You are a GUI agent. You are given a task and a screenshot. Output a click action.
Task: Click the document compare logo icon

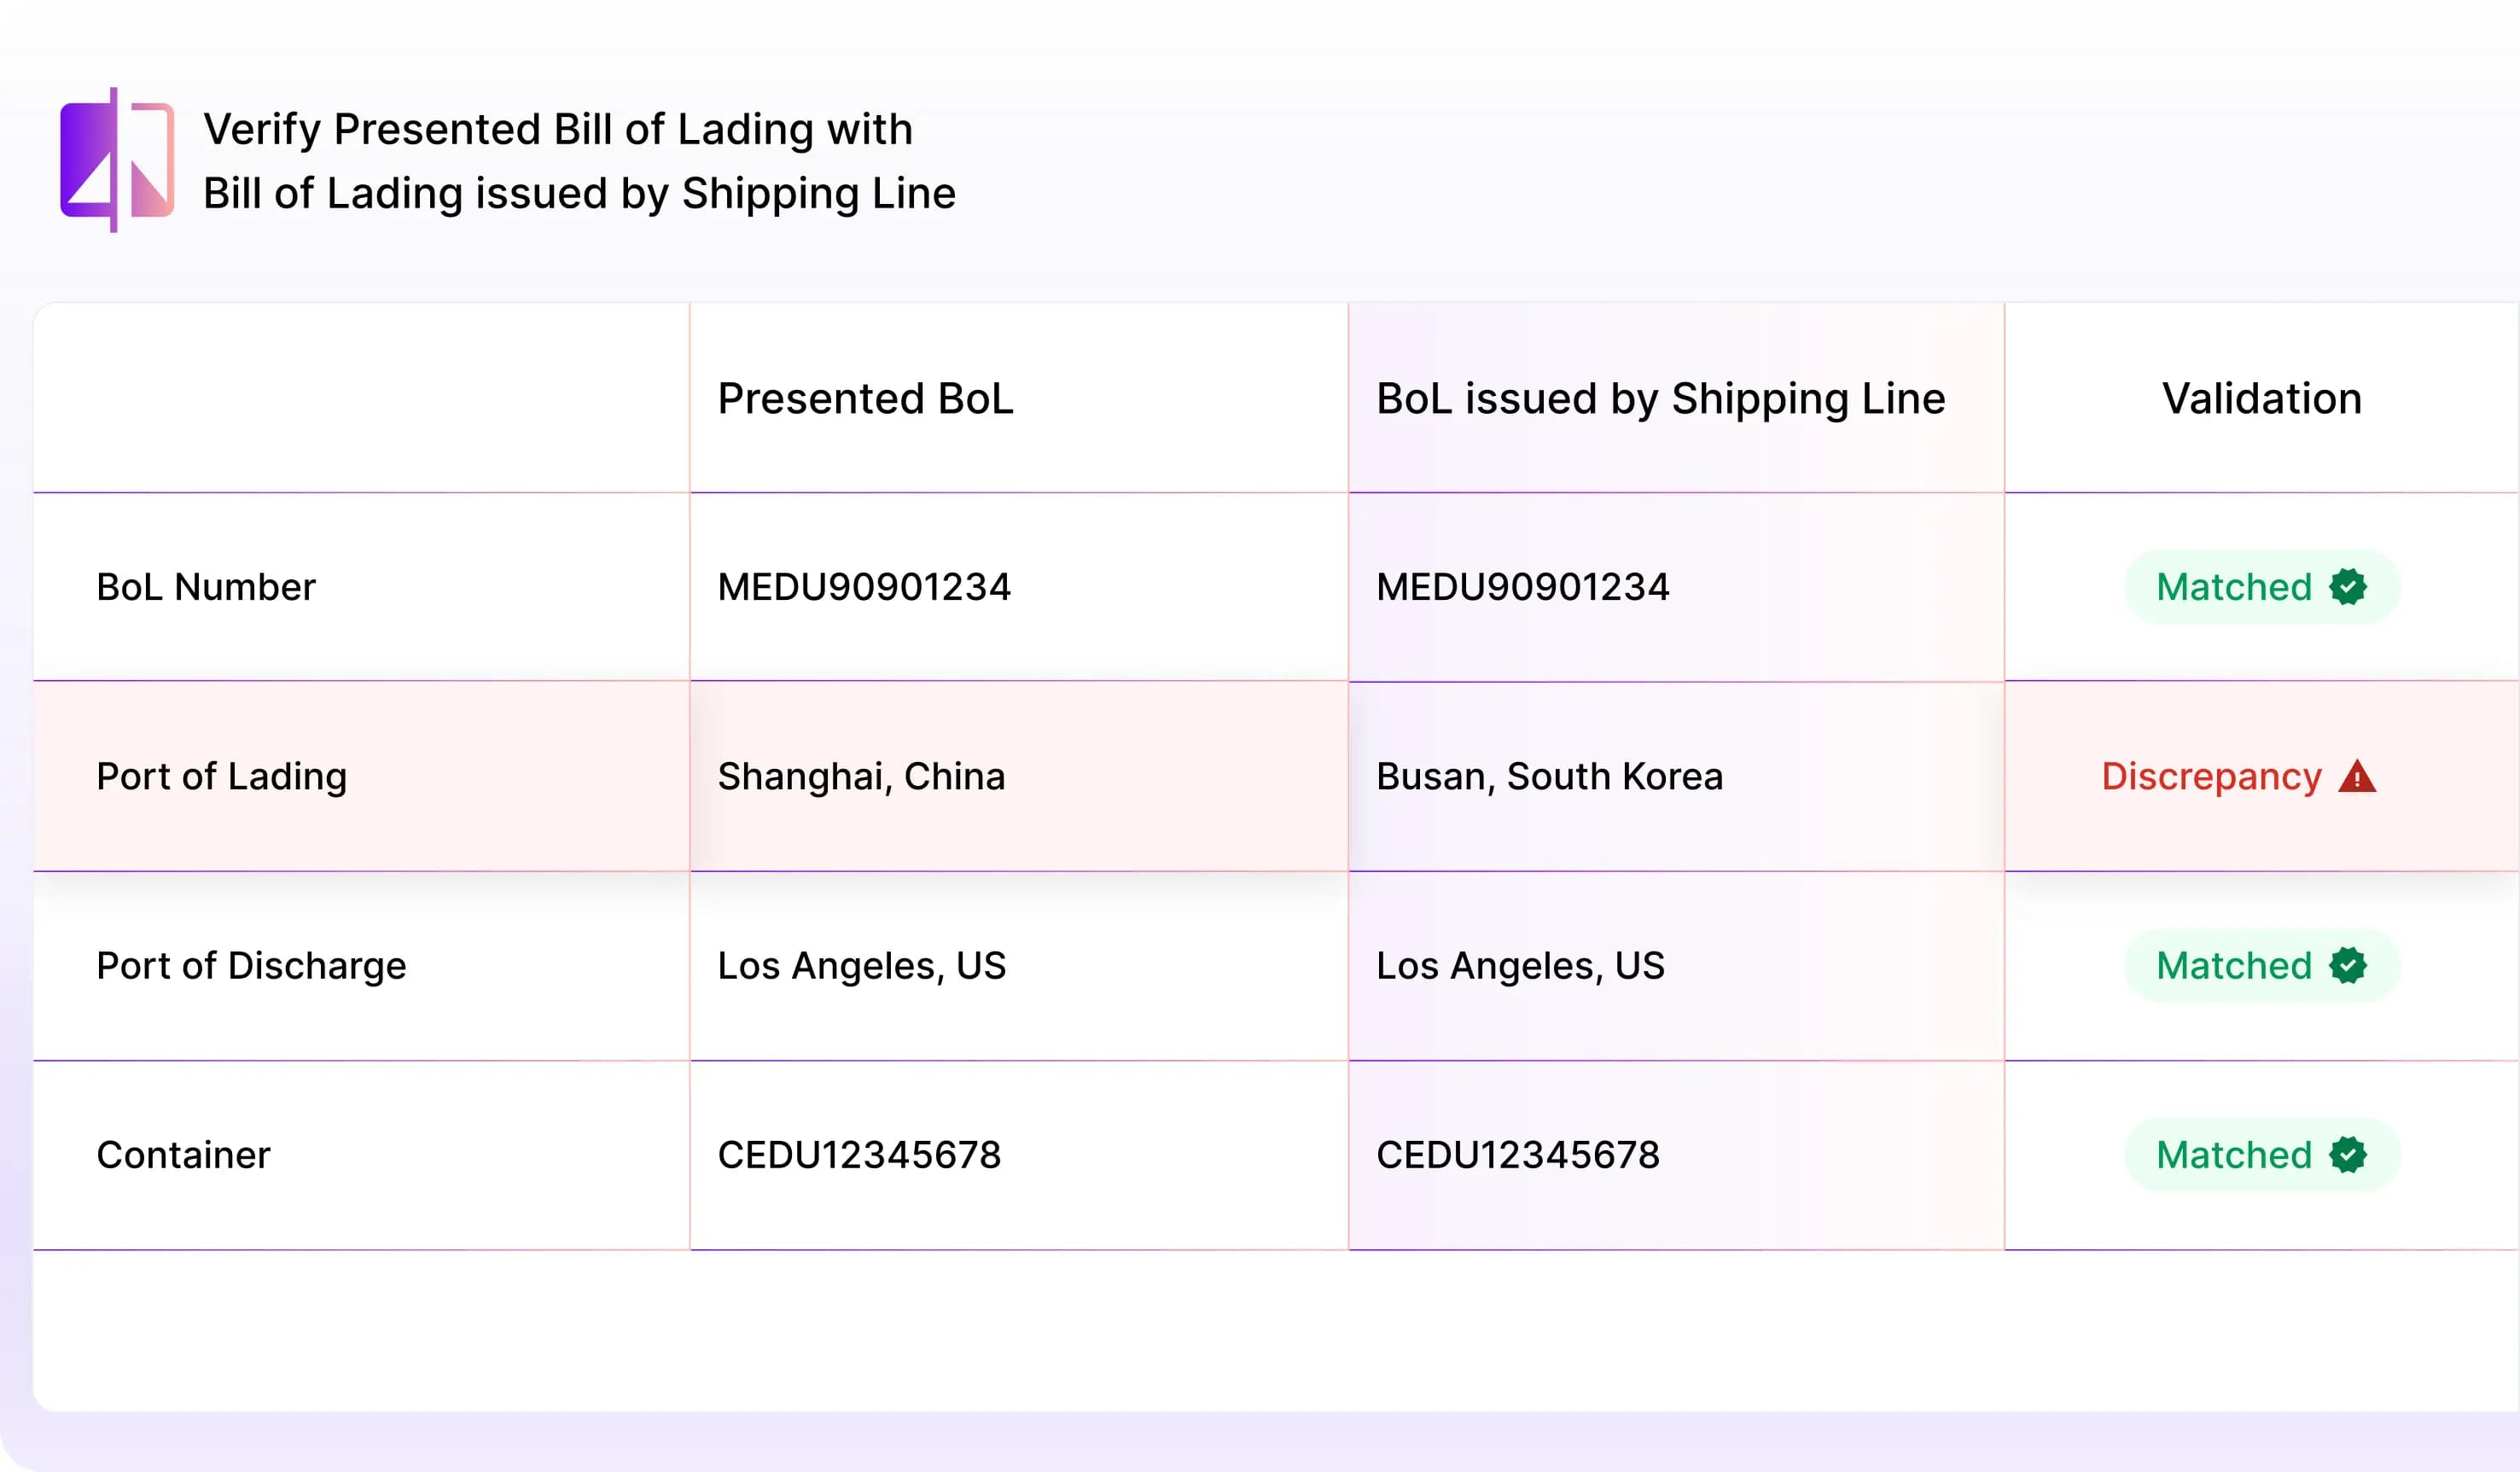[x=117, y=160]
